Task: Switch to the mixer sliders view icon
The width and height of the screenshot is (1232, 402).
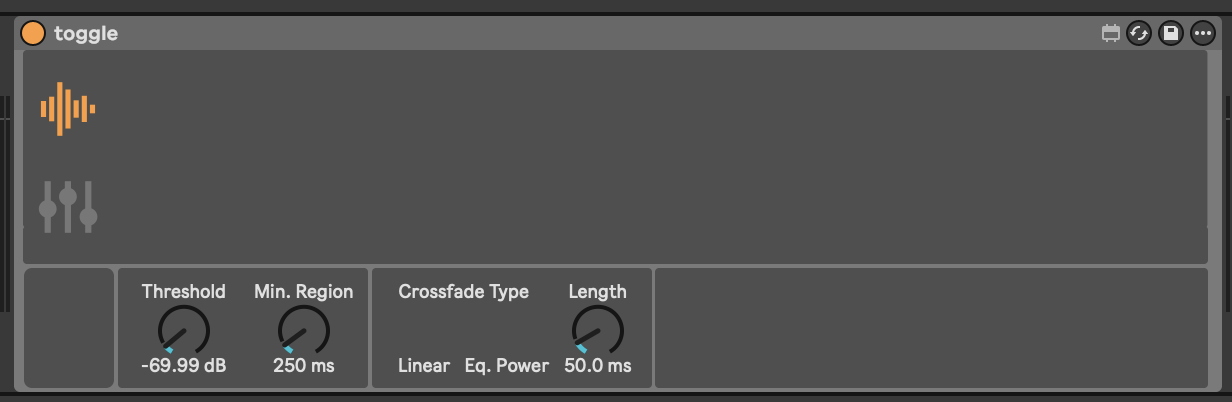Action: pos(67,207)
